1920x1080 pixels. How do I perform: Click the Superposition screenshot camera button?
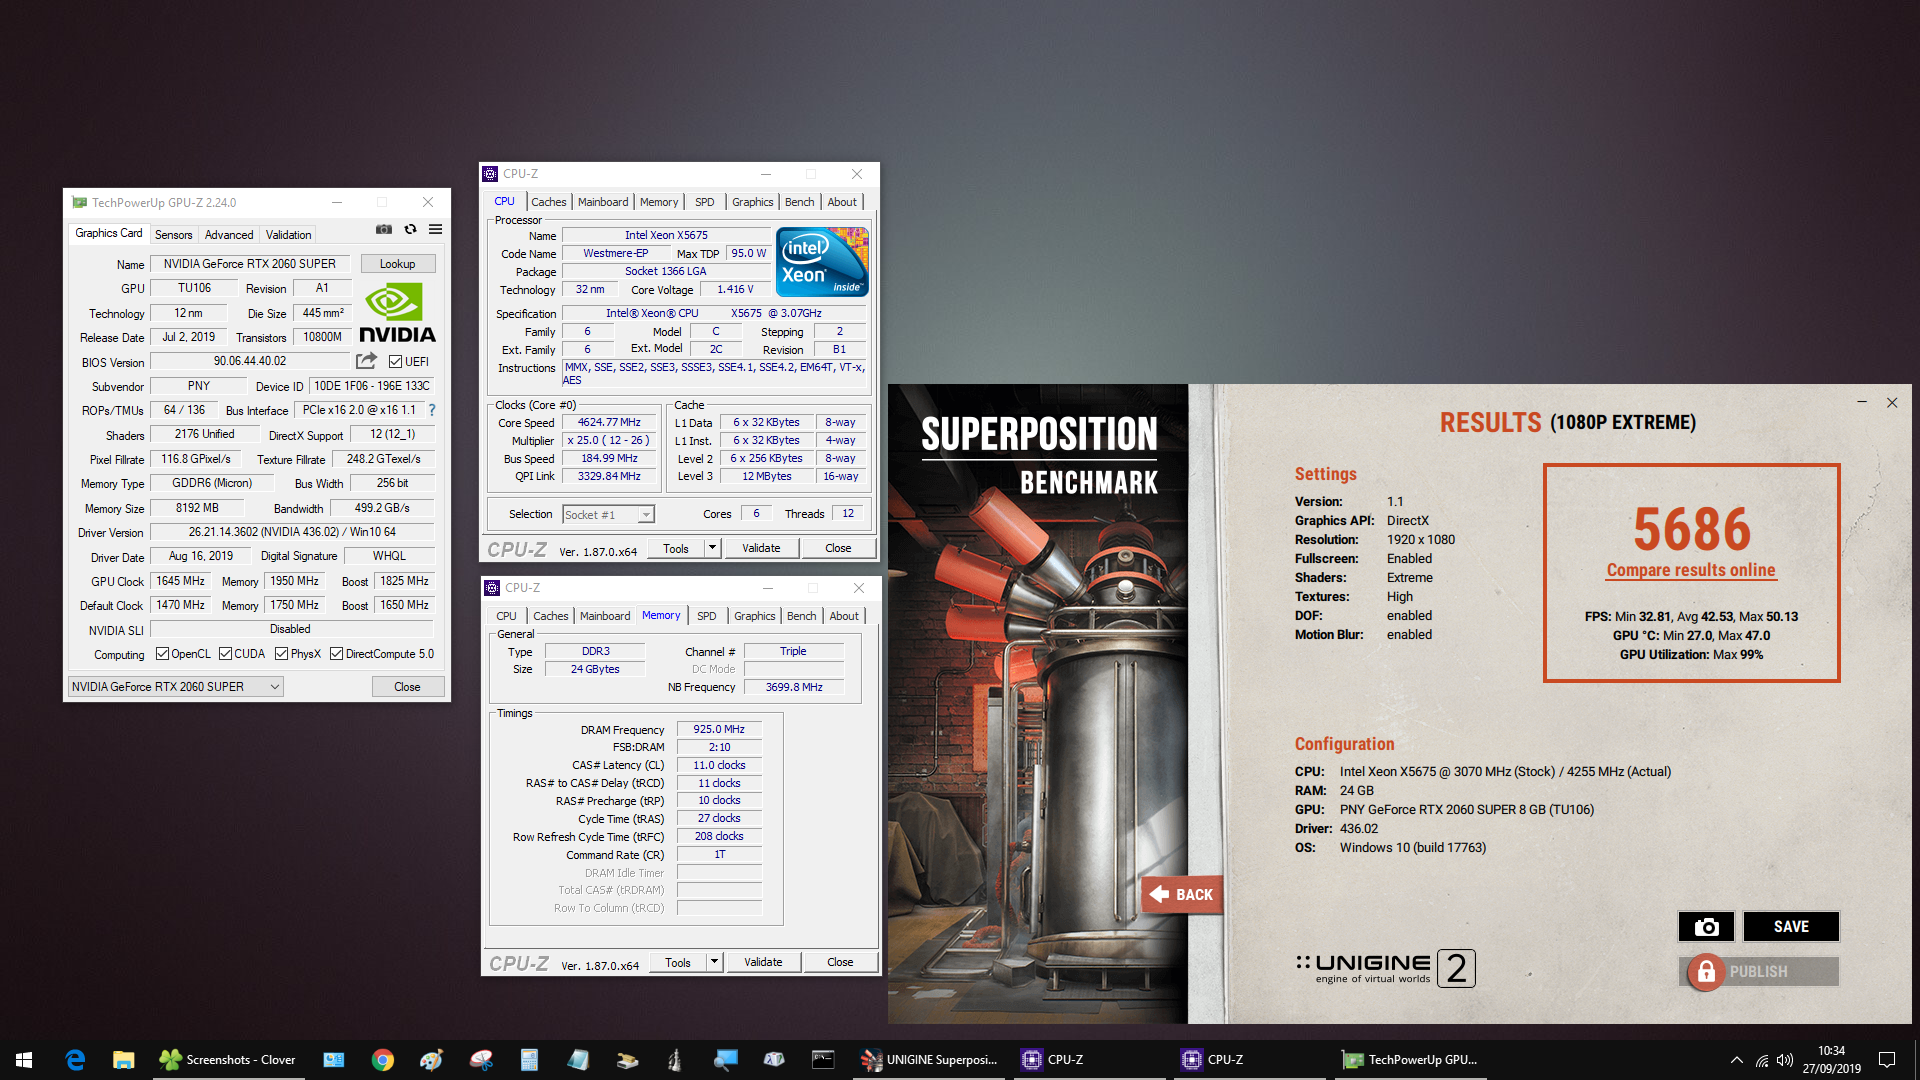point(1706,927)
